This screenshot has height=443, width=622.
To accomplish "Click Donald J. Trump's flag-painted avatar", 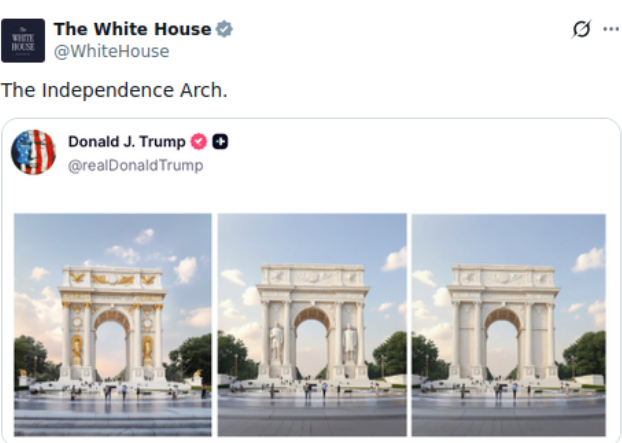I will point(33,152).
